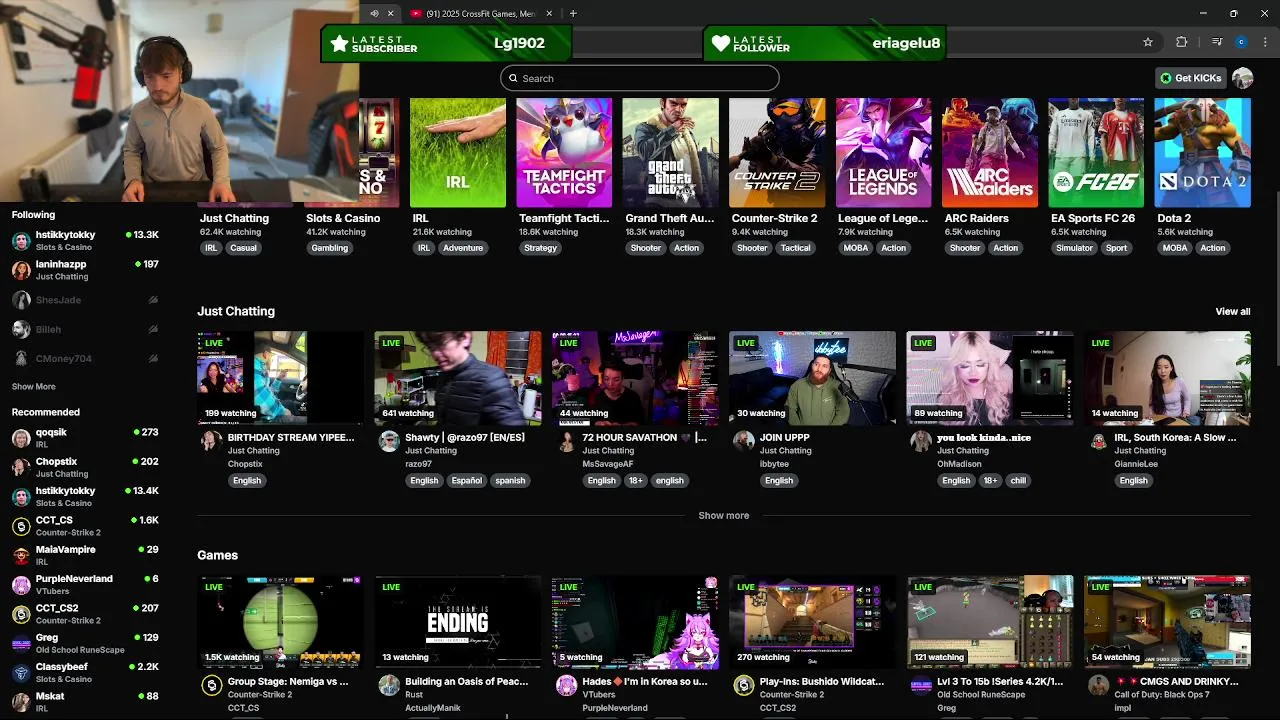This screenshot has height=720, width=1280.
Task: Open Call of Duty Black Ops stream
Action: (1167, 622)
